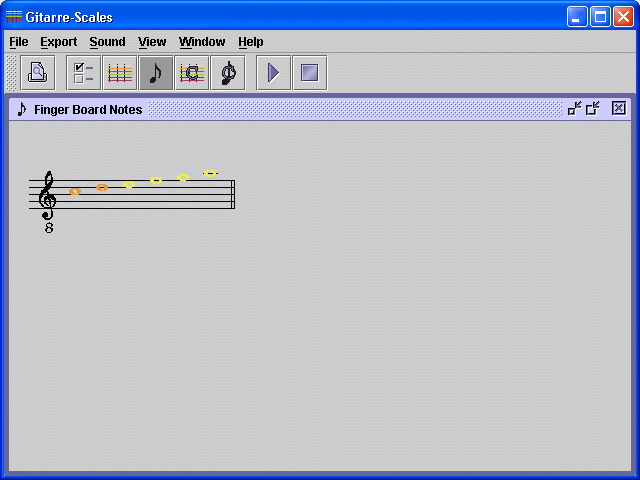640x480 pixels.
Task: Open the View menu
Action: pyautogui.click(x=152, y=42)
